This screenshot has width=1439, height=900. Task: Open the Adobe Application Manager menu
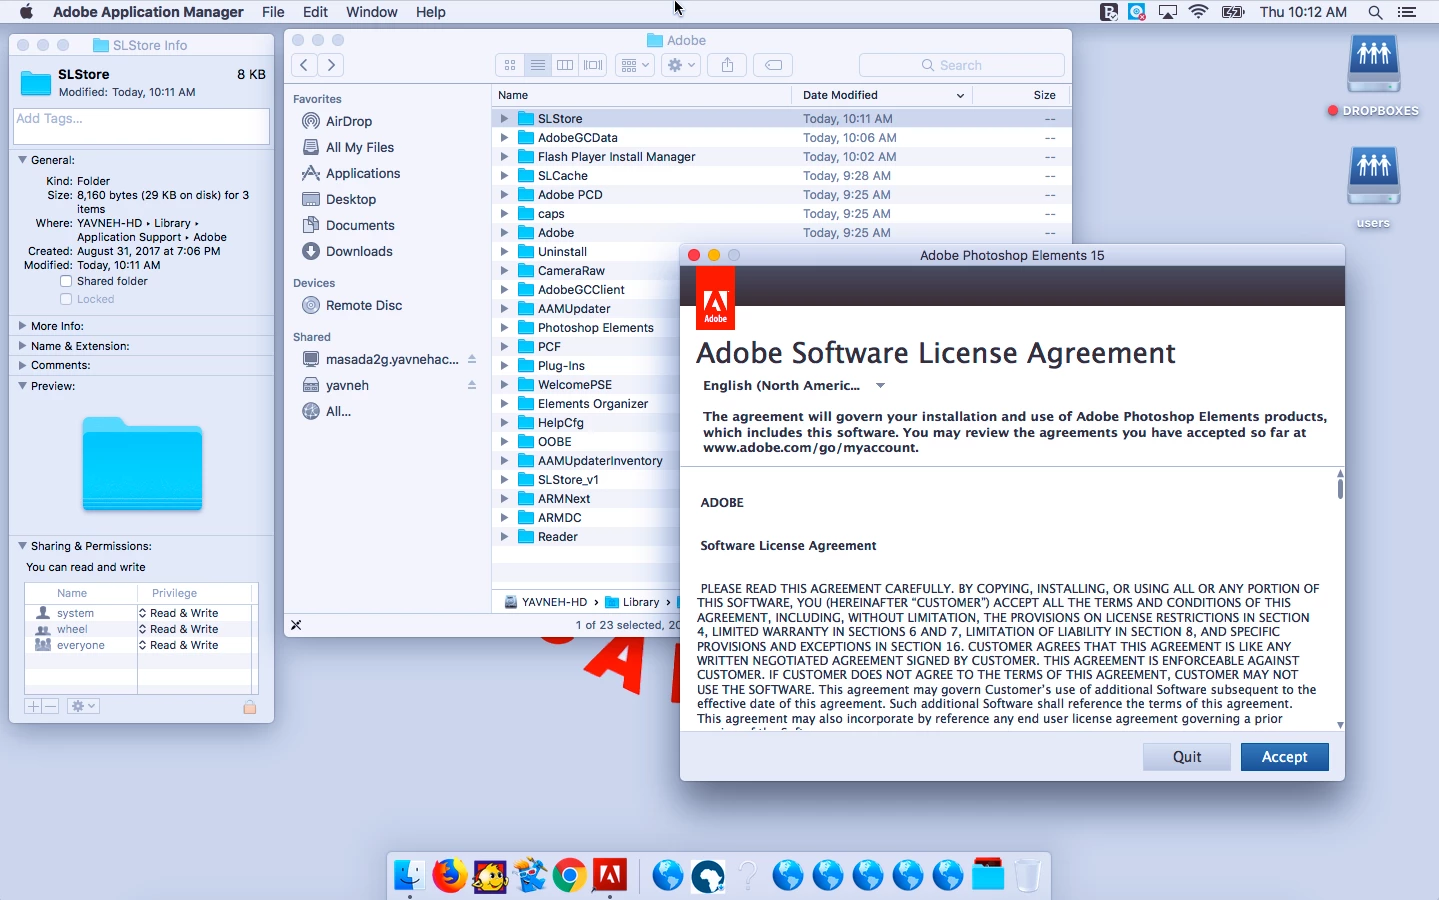click(148, 12)
